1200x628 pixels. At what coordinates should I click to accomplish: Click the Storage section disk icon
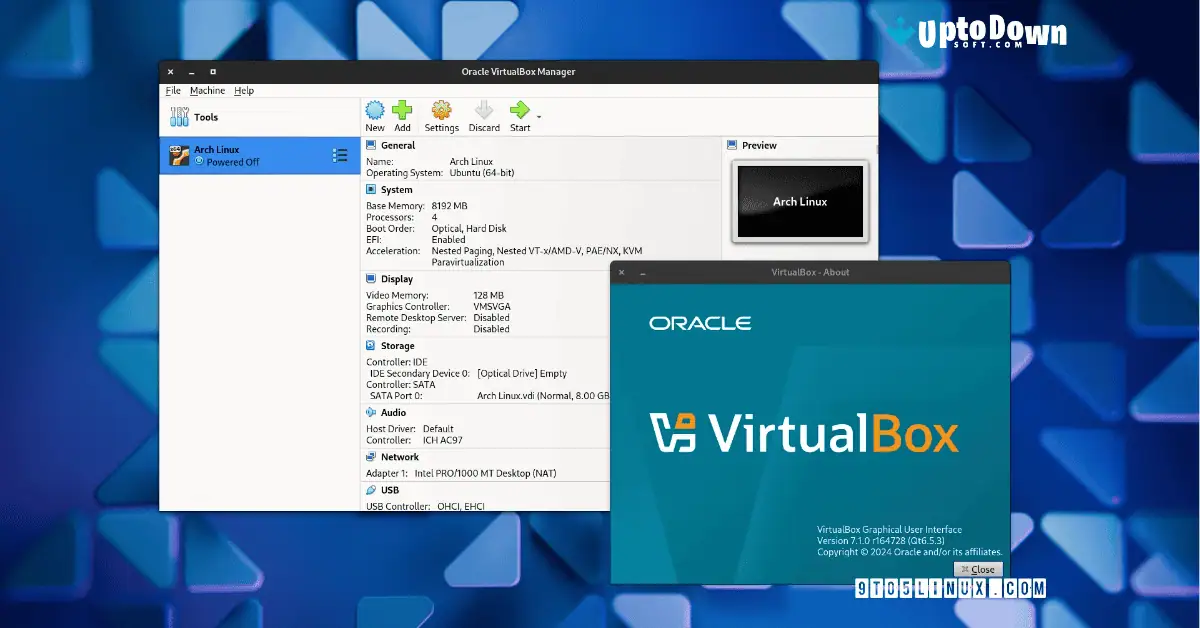372,345
